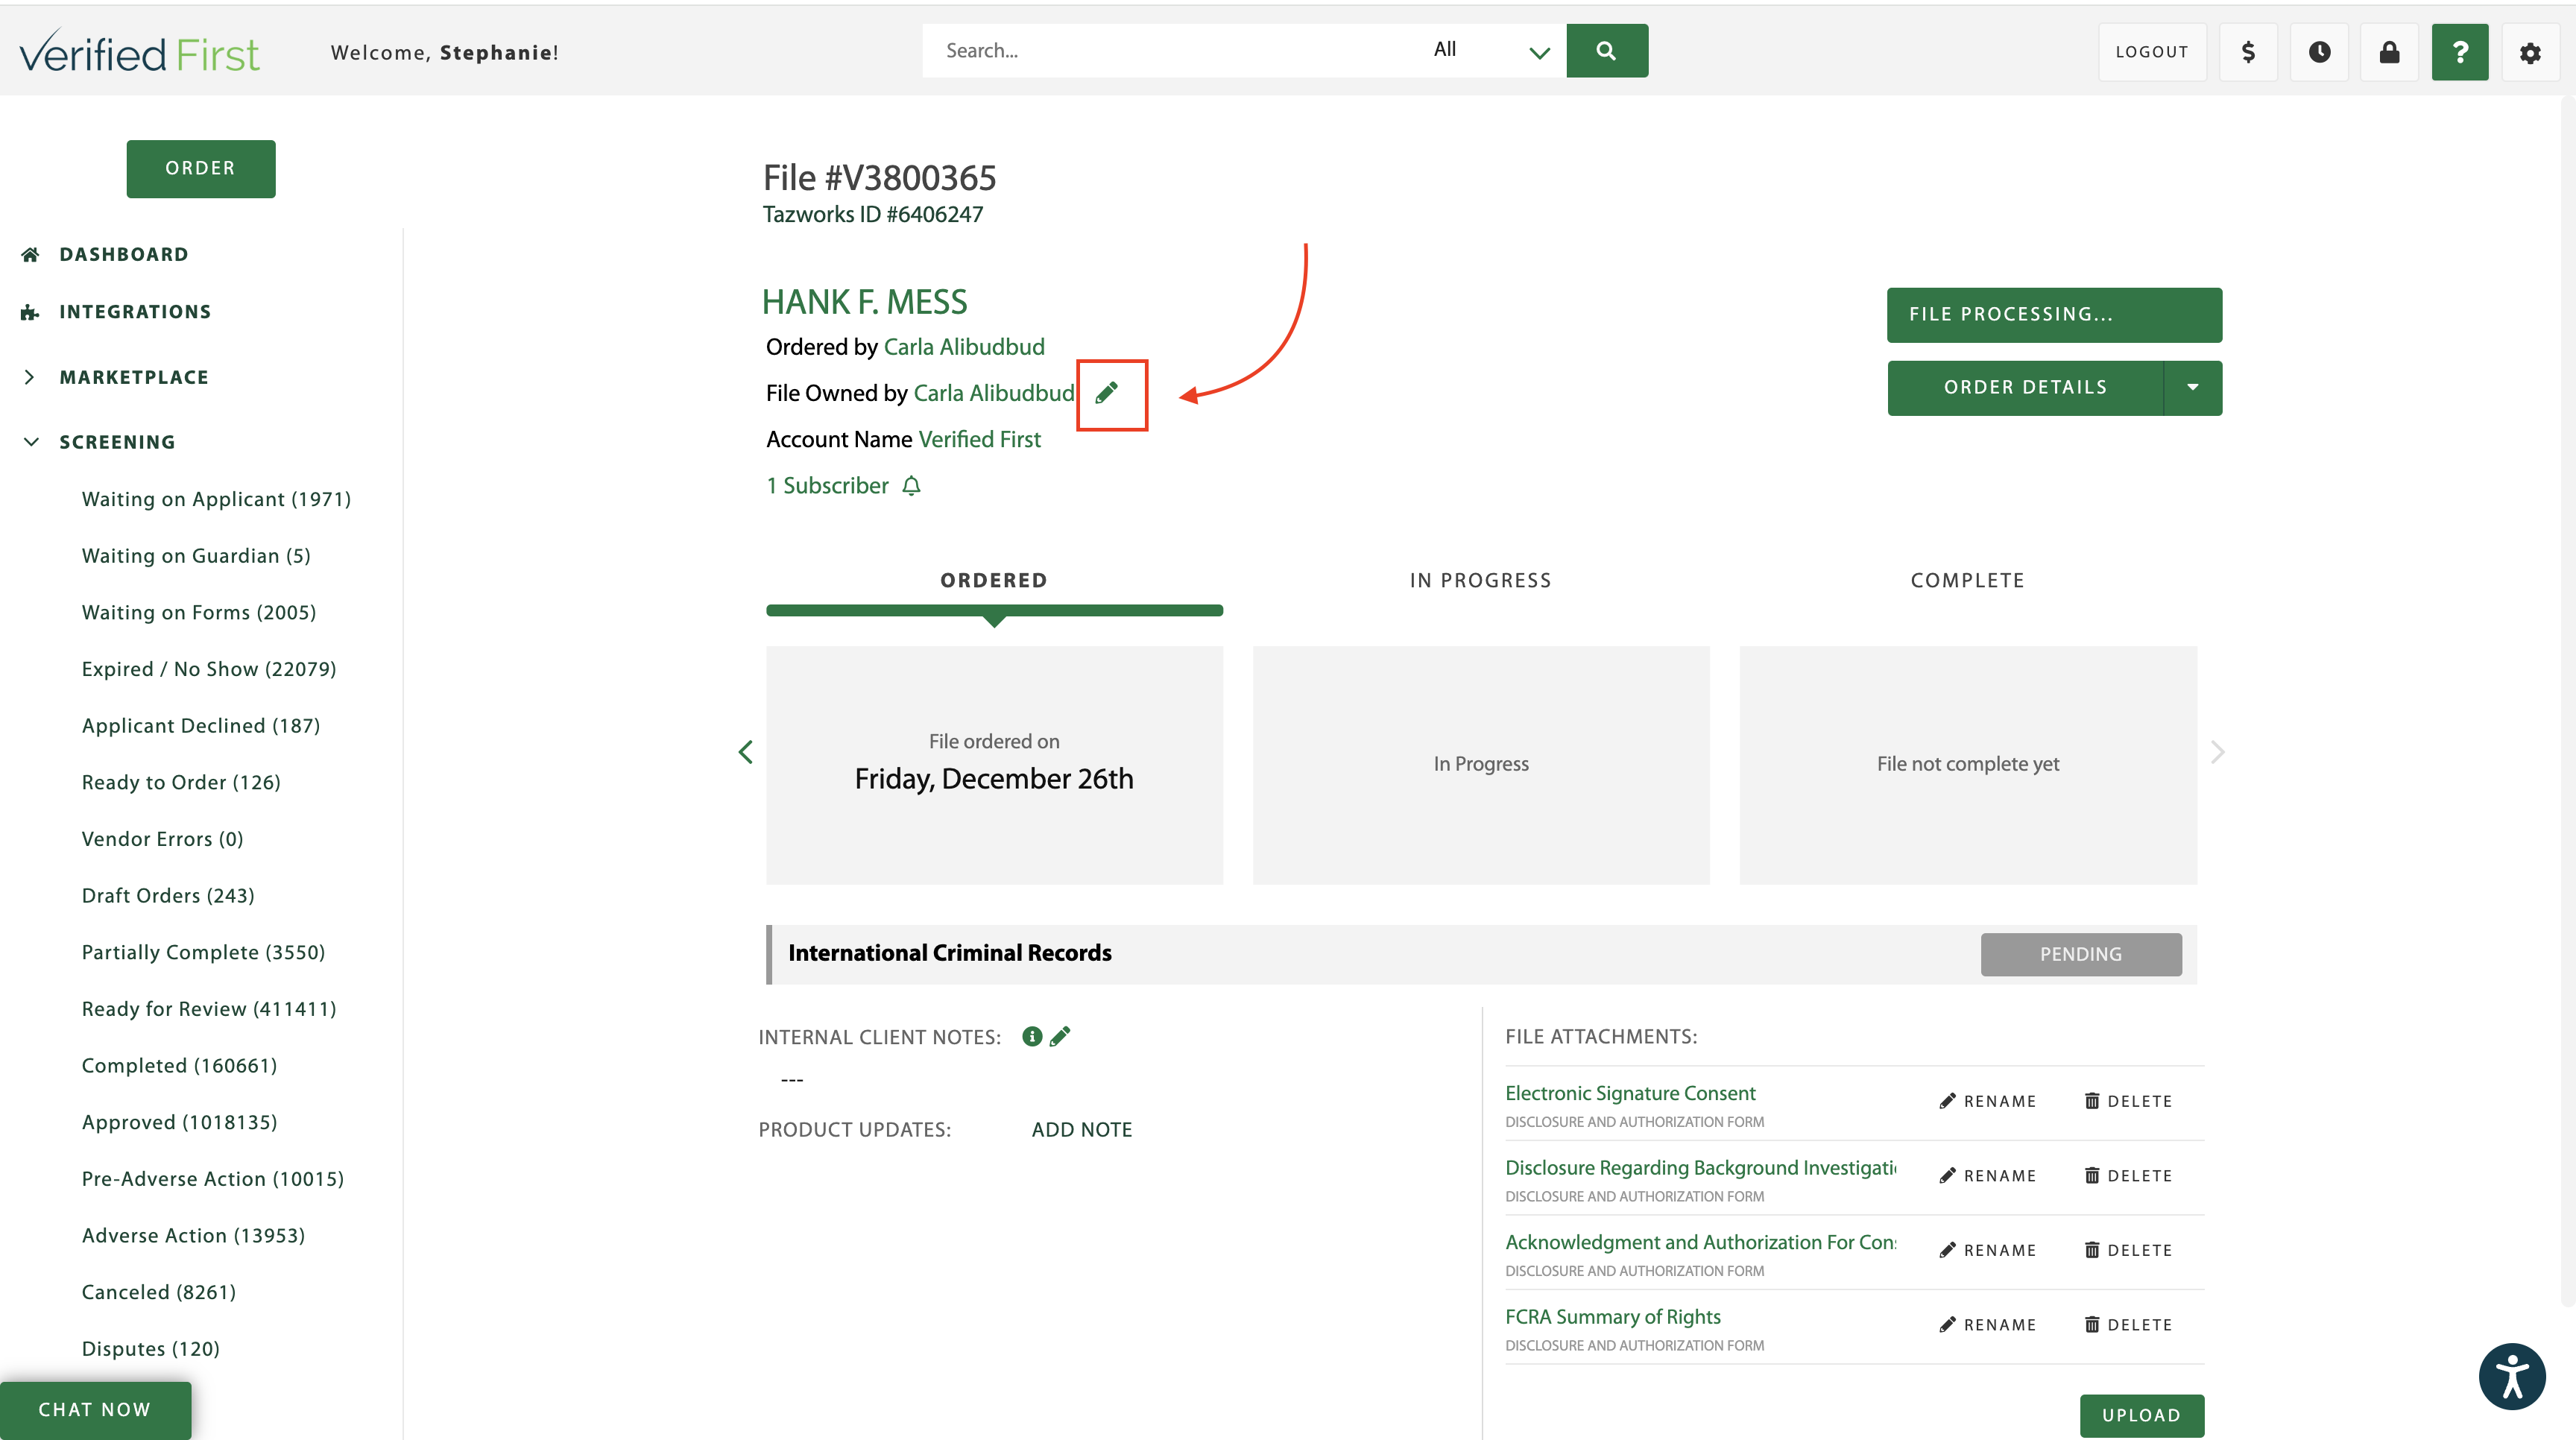This screenshot has width=2576, height=1440.
Task: Click the subscriber bell icon
Action: pos(911,486)
